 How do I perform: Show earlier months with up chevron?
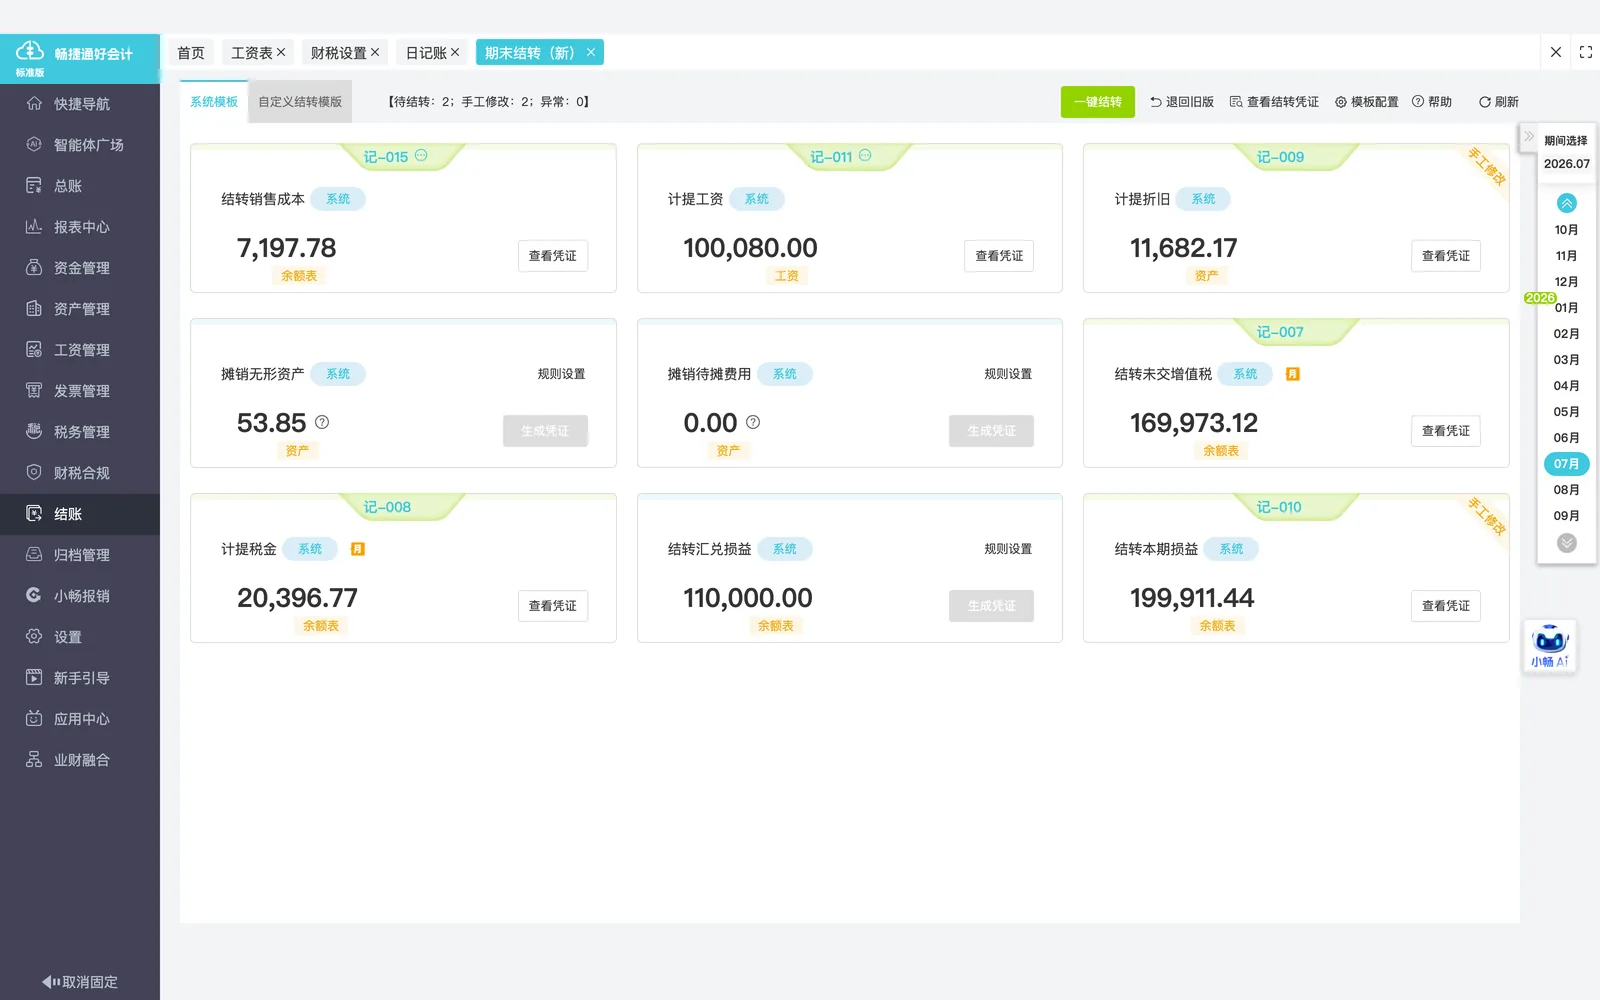[1567, 203]
